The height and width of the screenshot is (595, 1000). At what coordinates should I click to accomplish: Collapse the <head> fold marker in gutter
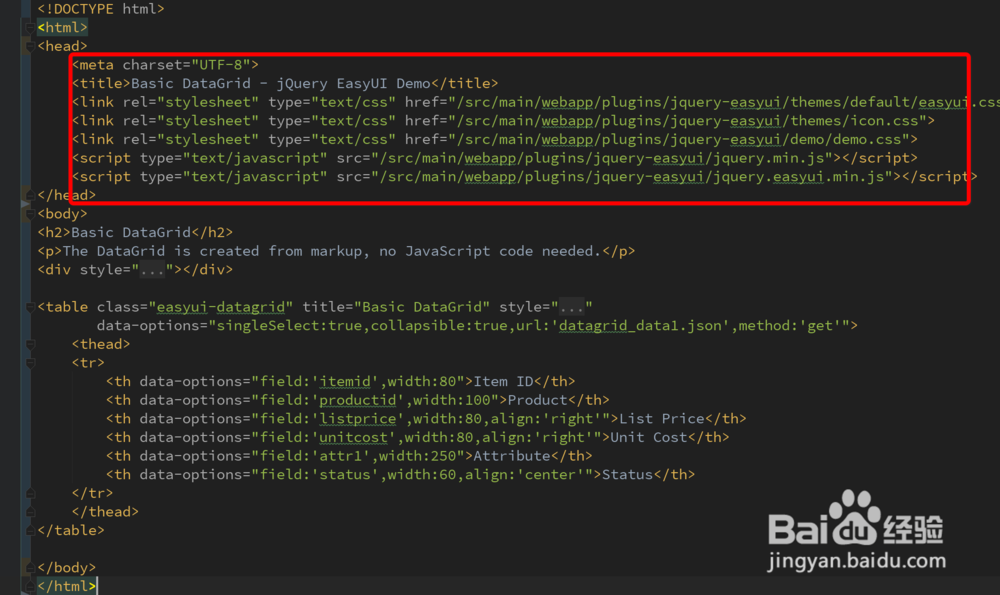(29, 47)
